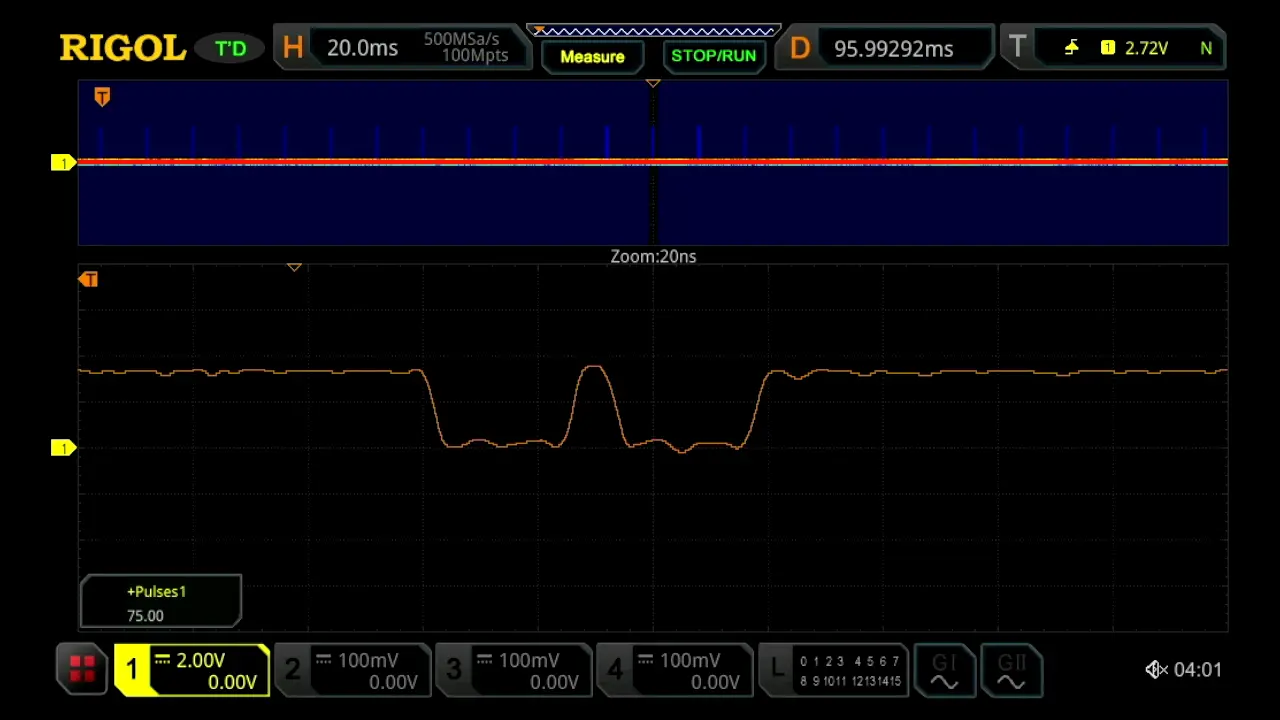
Task: Enable channel 2 display
Action: 353,670
